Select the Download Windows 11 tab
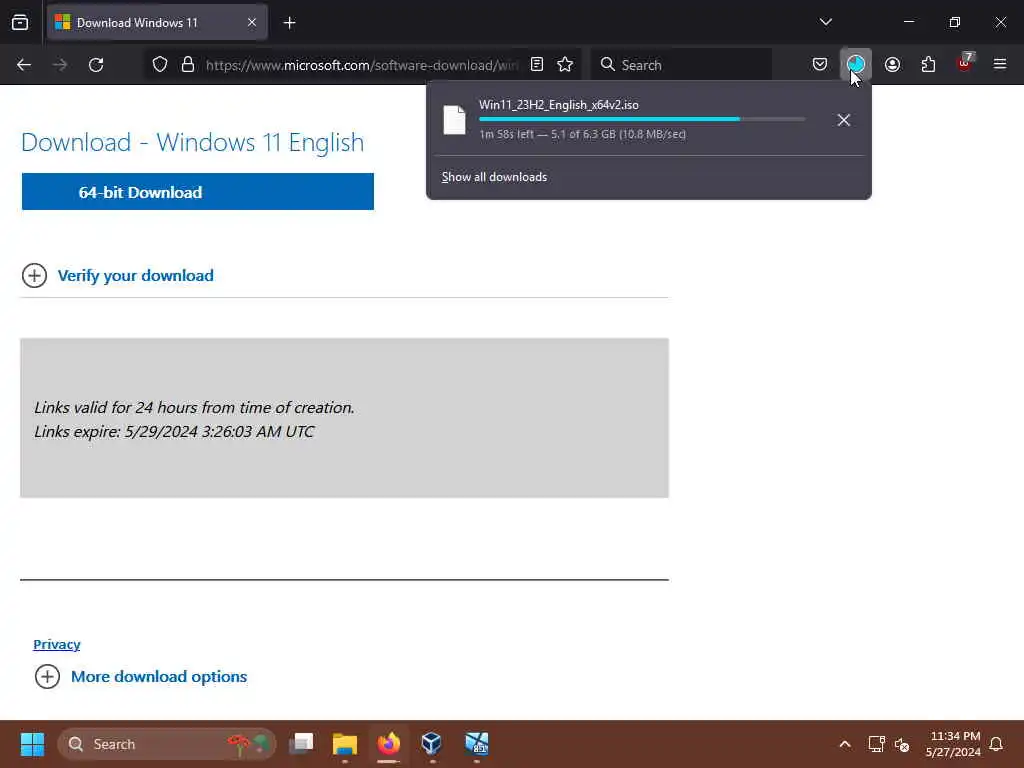 (x=157, y=23)
